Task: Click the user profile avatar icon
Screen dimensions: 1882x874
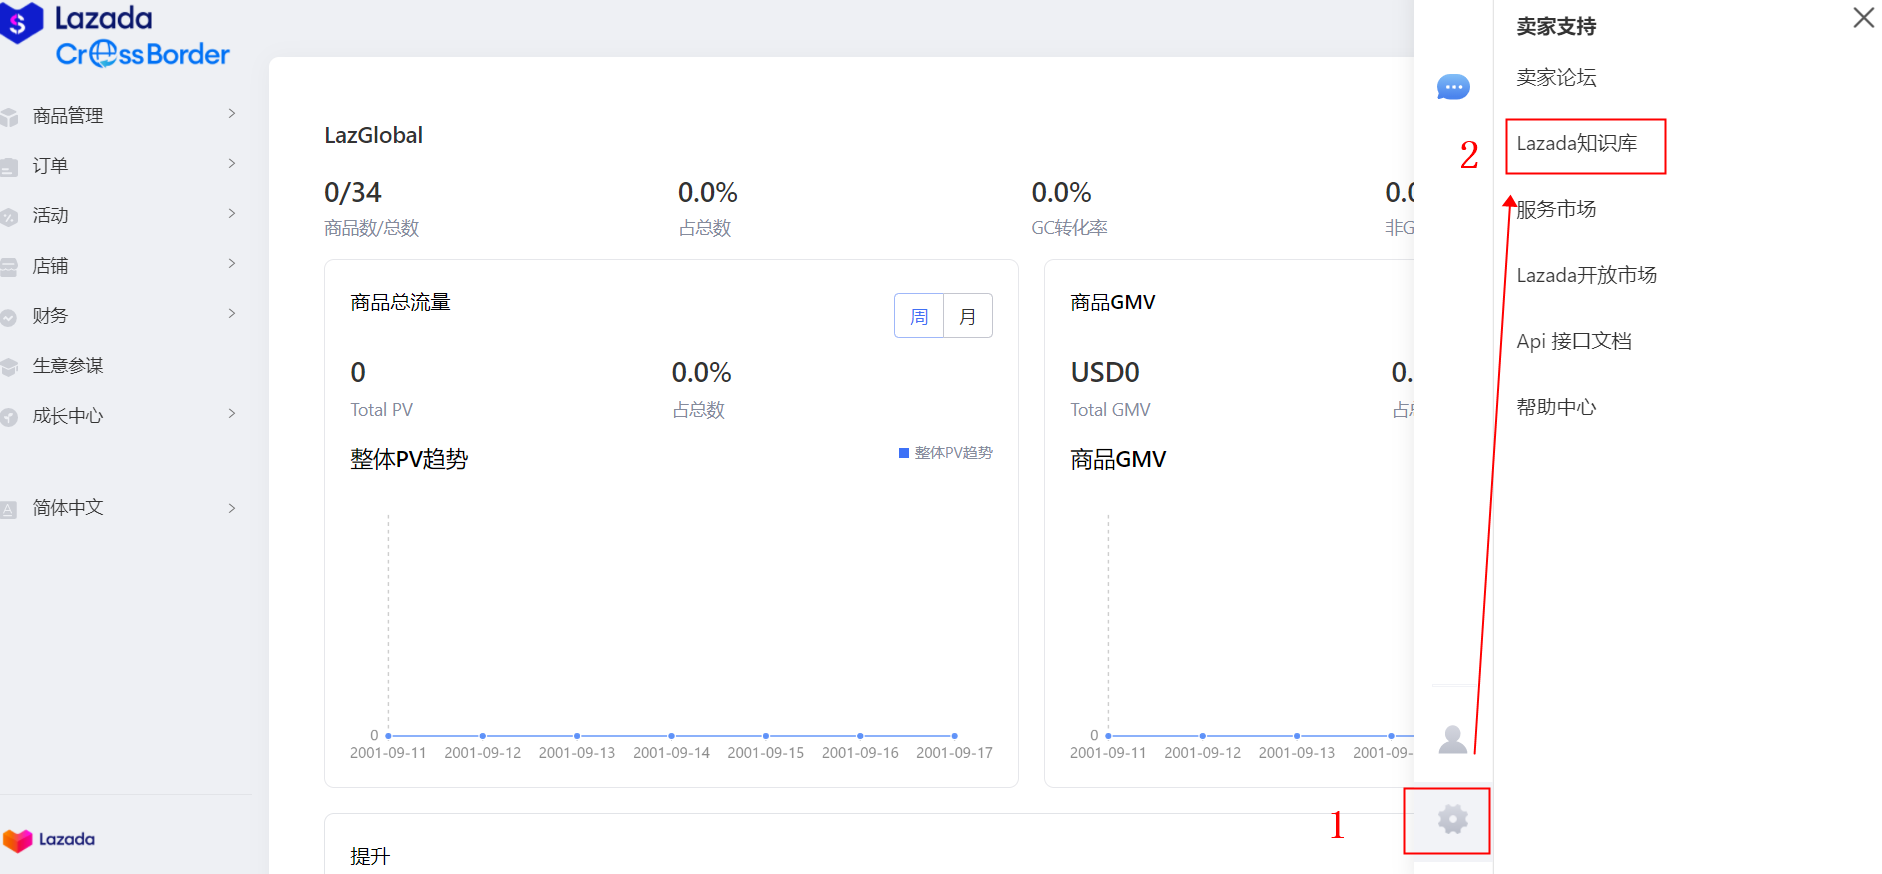Action: pyautogui.click(x=1453, y=740)
